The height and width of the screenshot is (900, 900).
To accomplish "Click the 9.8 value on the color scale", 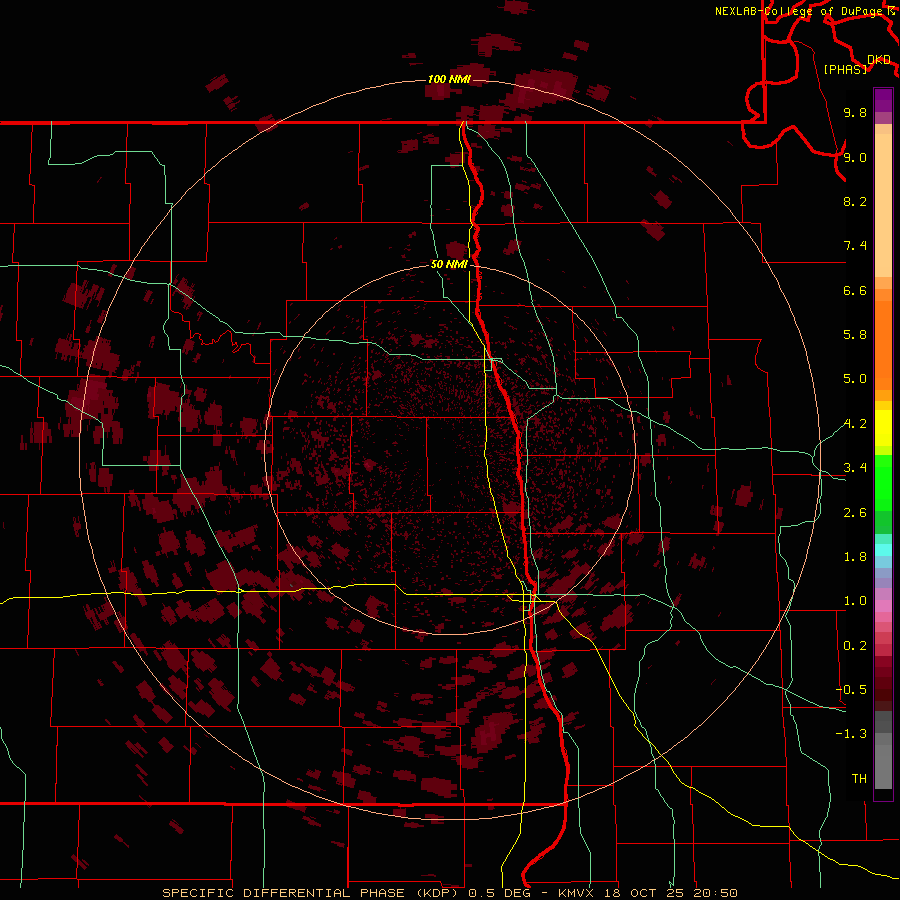I will 855,112.
